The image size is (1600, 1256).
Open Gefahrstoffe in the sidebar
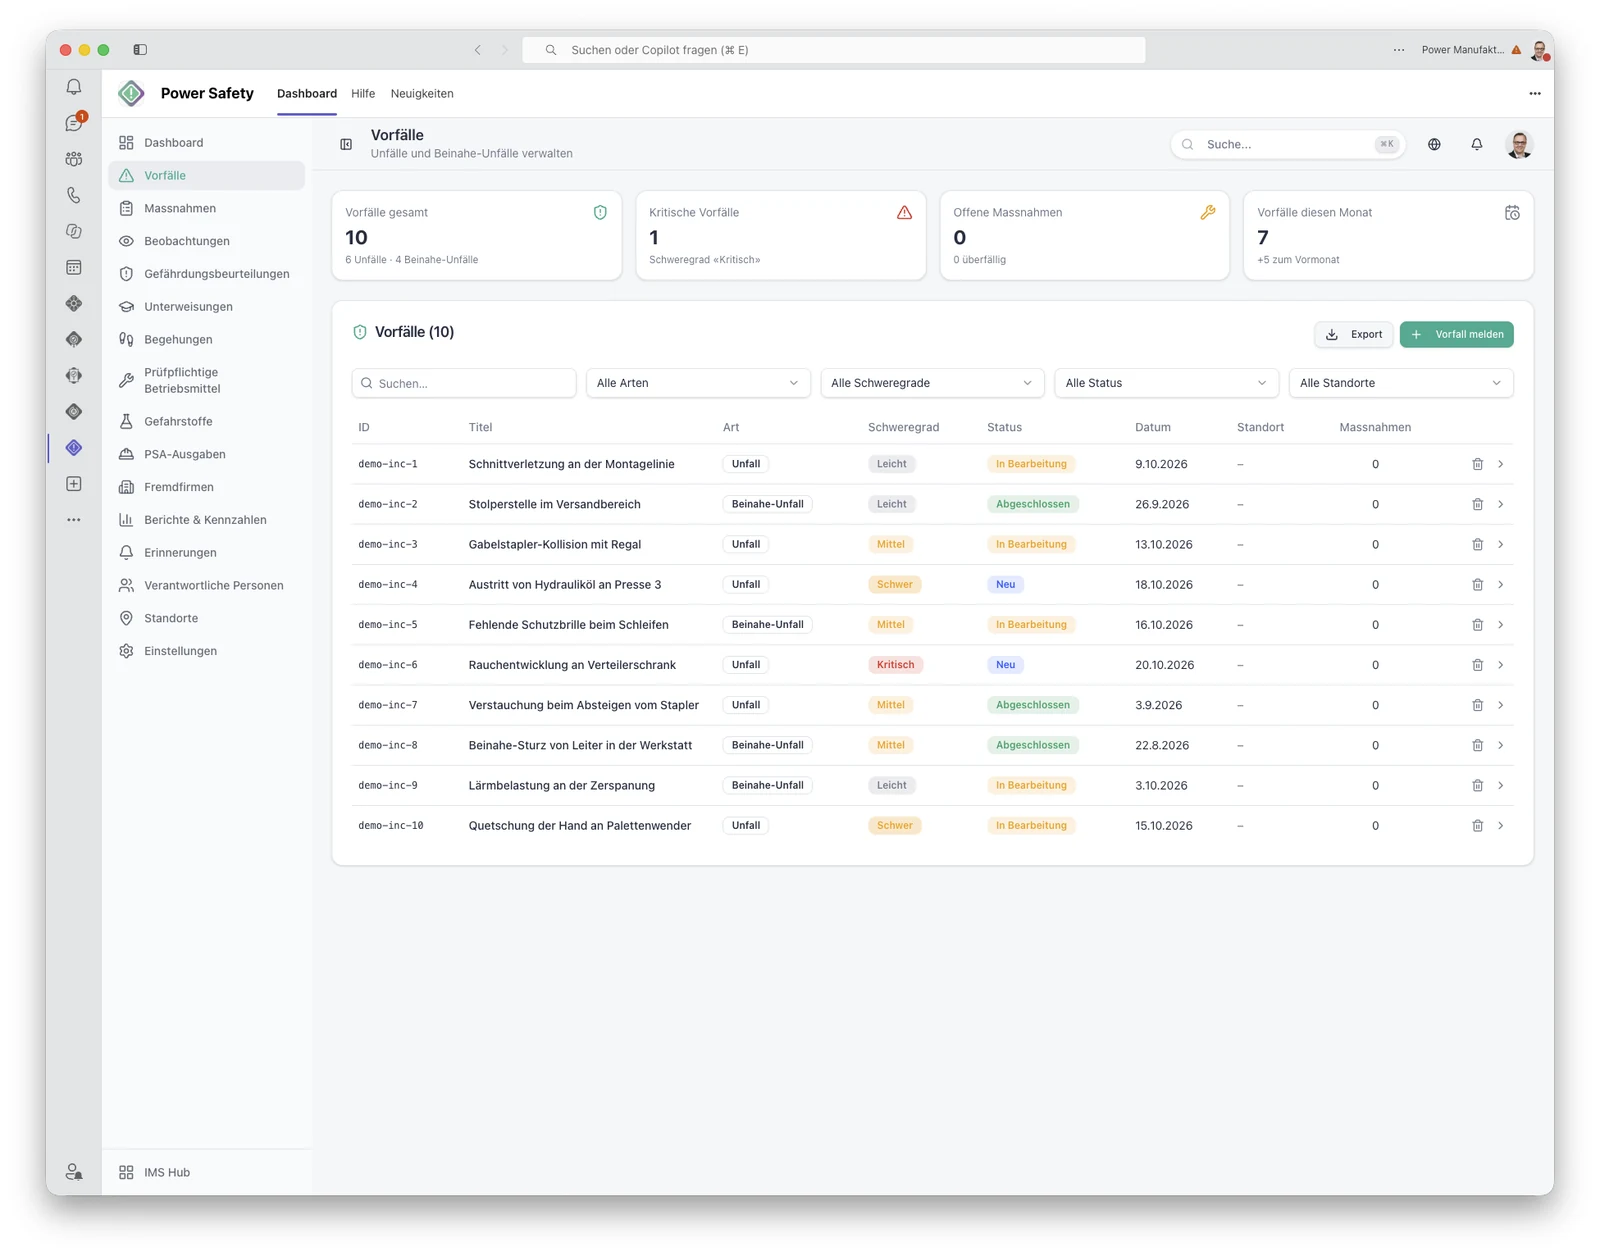pyautogui.click(x=207, y=421)
